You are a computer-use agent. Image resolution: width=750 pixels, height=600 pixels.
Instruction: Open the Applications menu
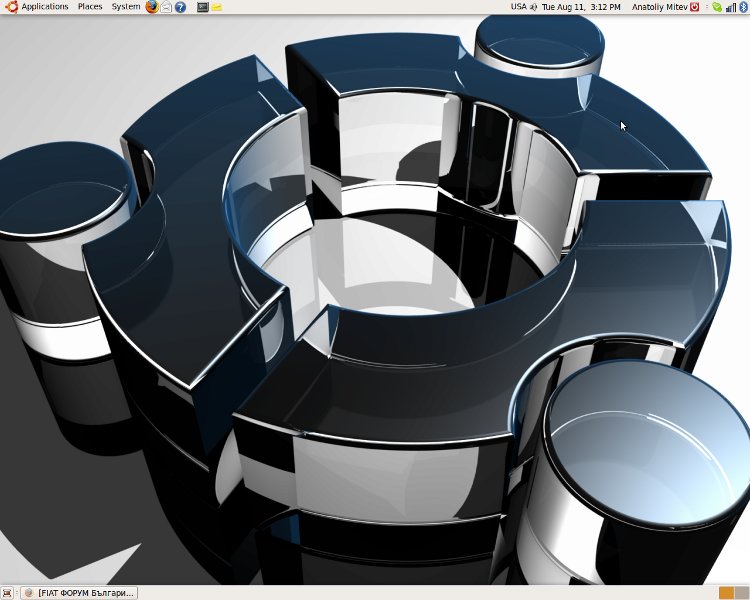point(44,7)
